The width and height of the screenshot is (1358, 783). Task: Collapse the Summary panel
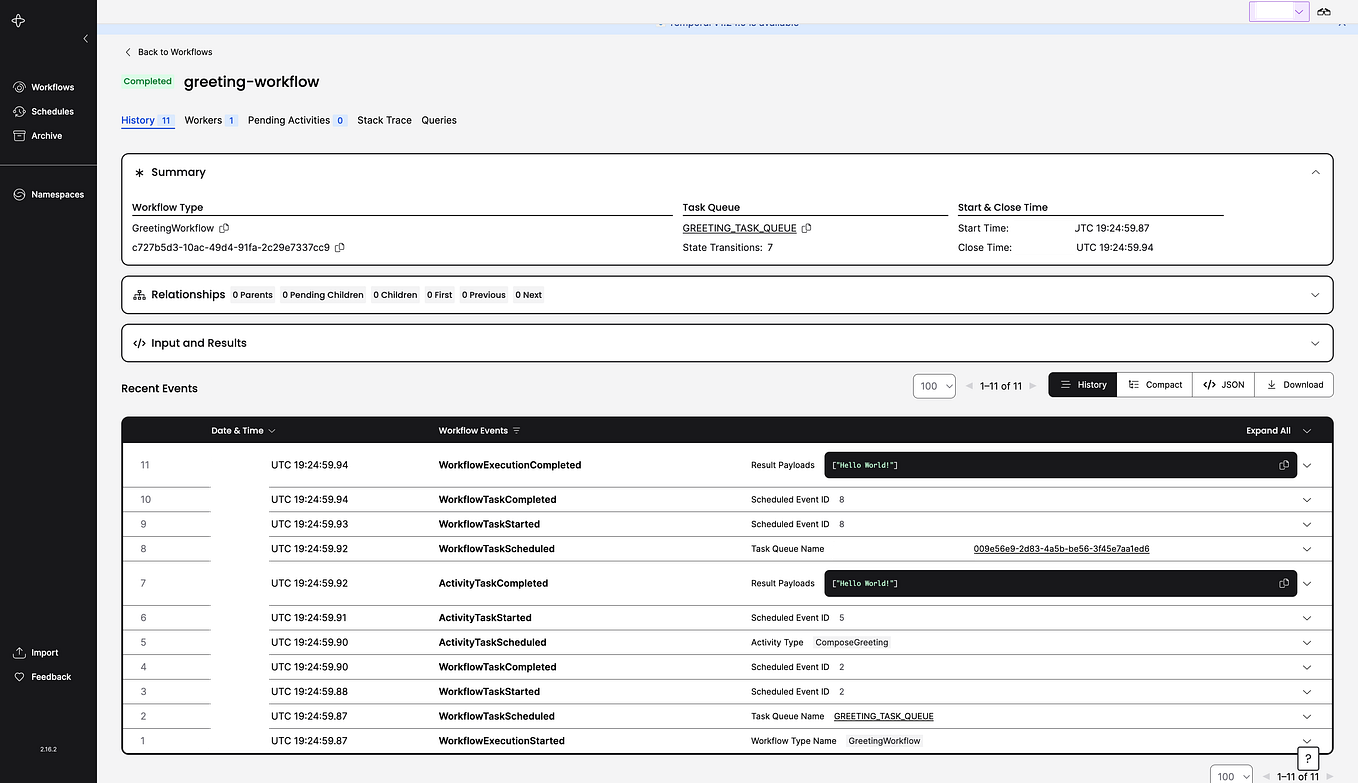[x=1315, y=171]
